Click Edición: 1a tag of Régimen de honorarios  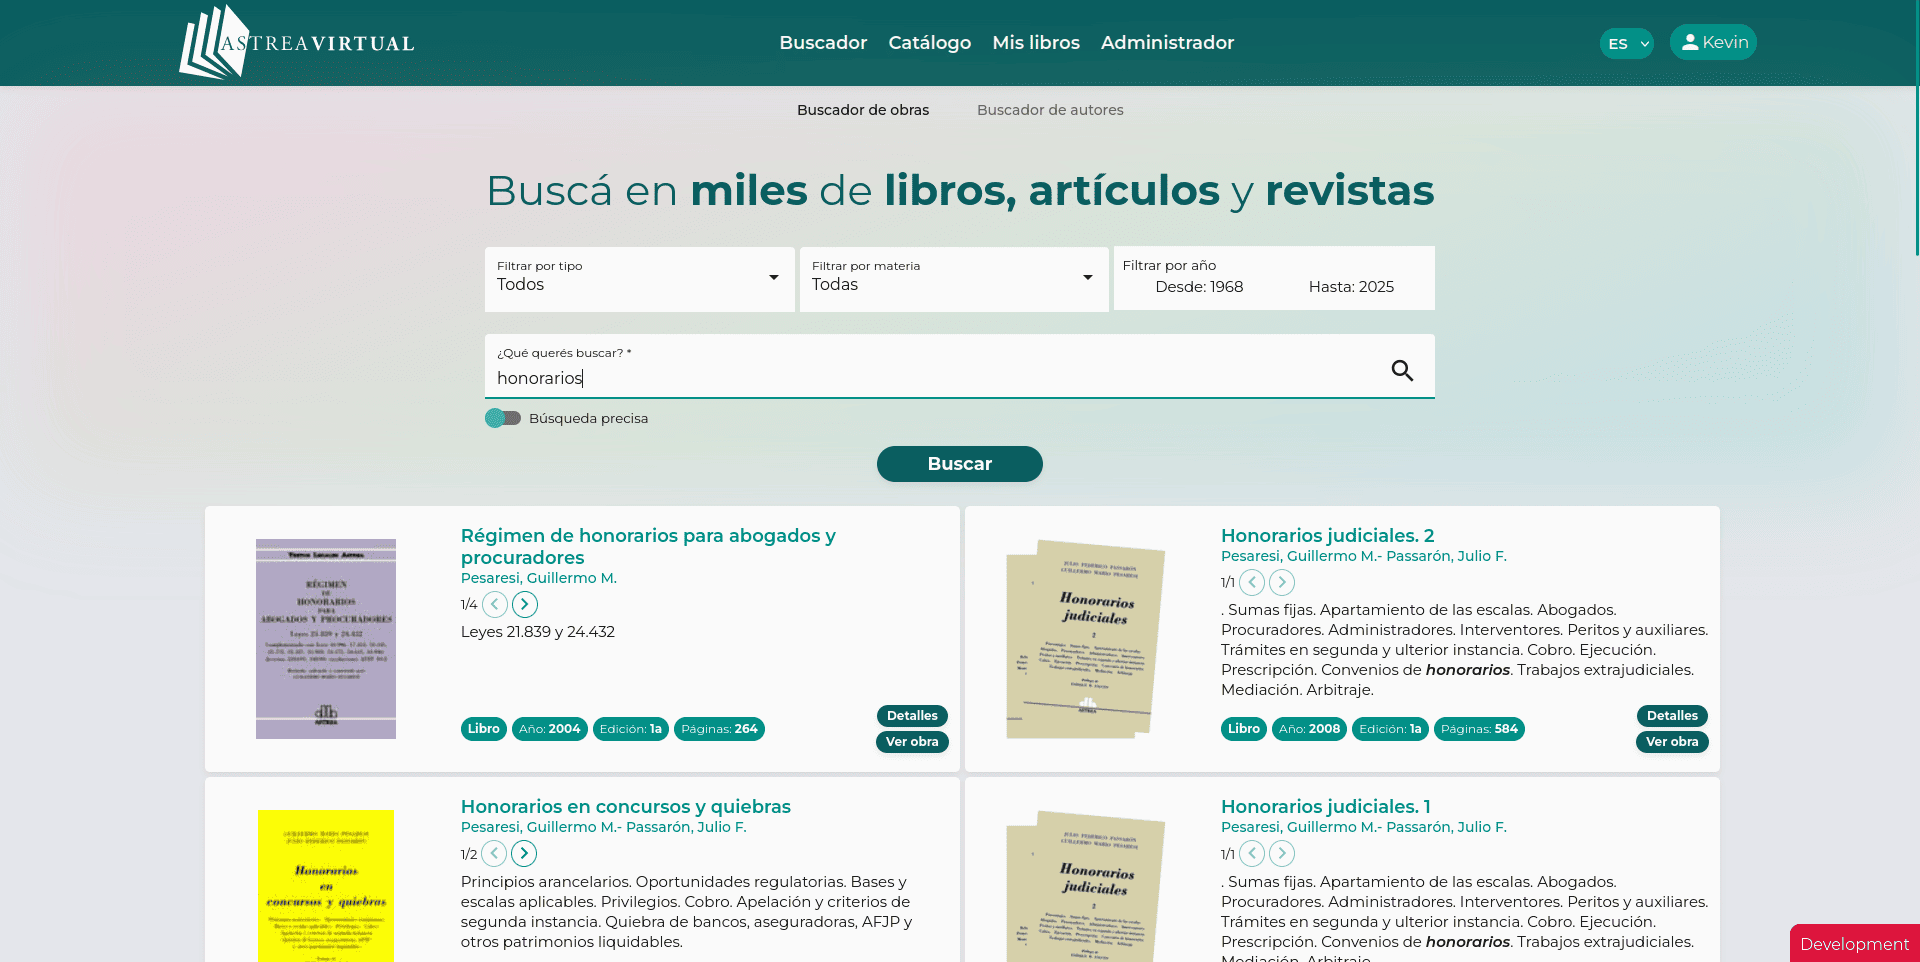click(631, 729)
